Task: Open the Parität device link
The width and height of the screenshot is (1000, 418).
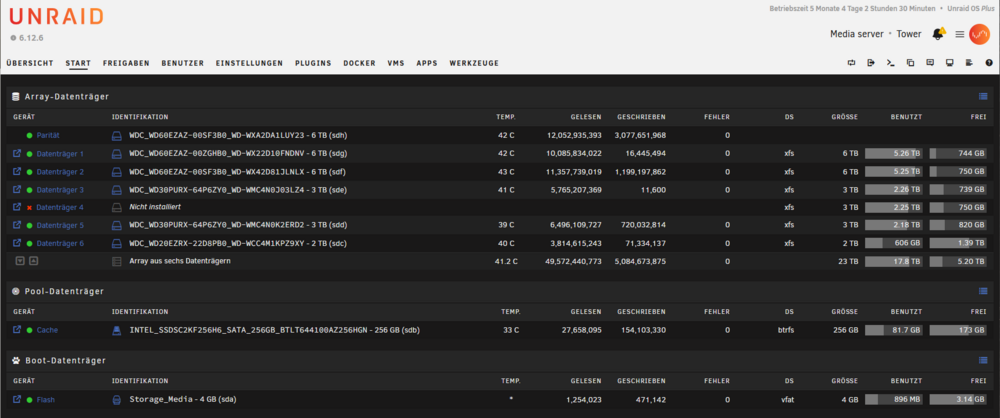Action: [48, 136]
